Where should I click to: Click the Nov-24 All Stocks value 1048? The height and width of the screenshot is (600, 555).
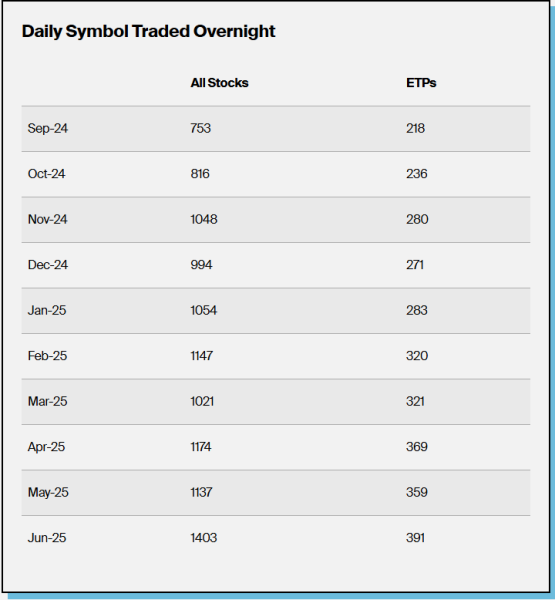204,219
